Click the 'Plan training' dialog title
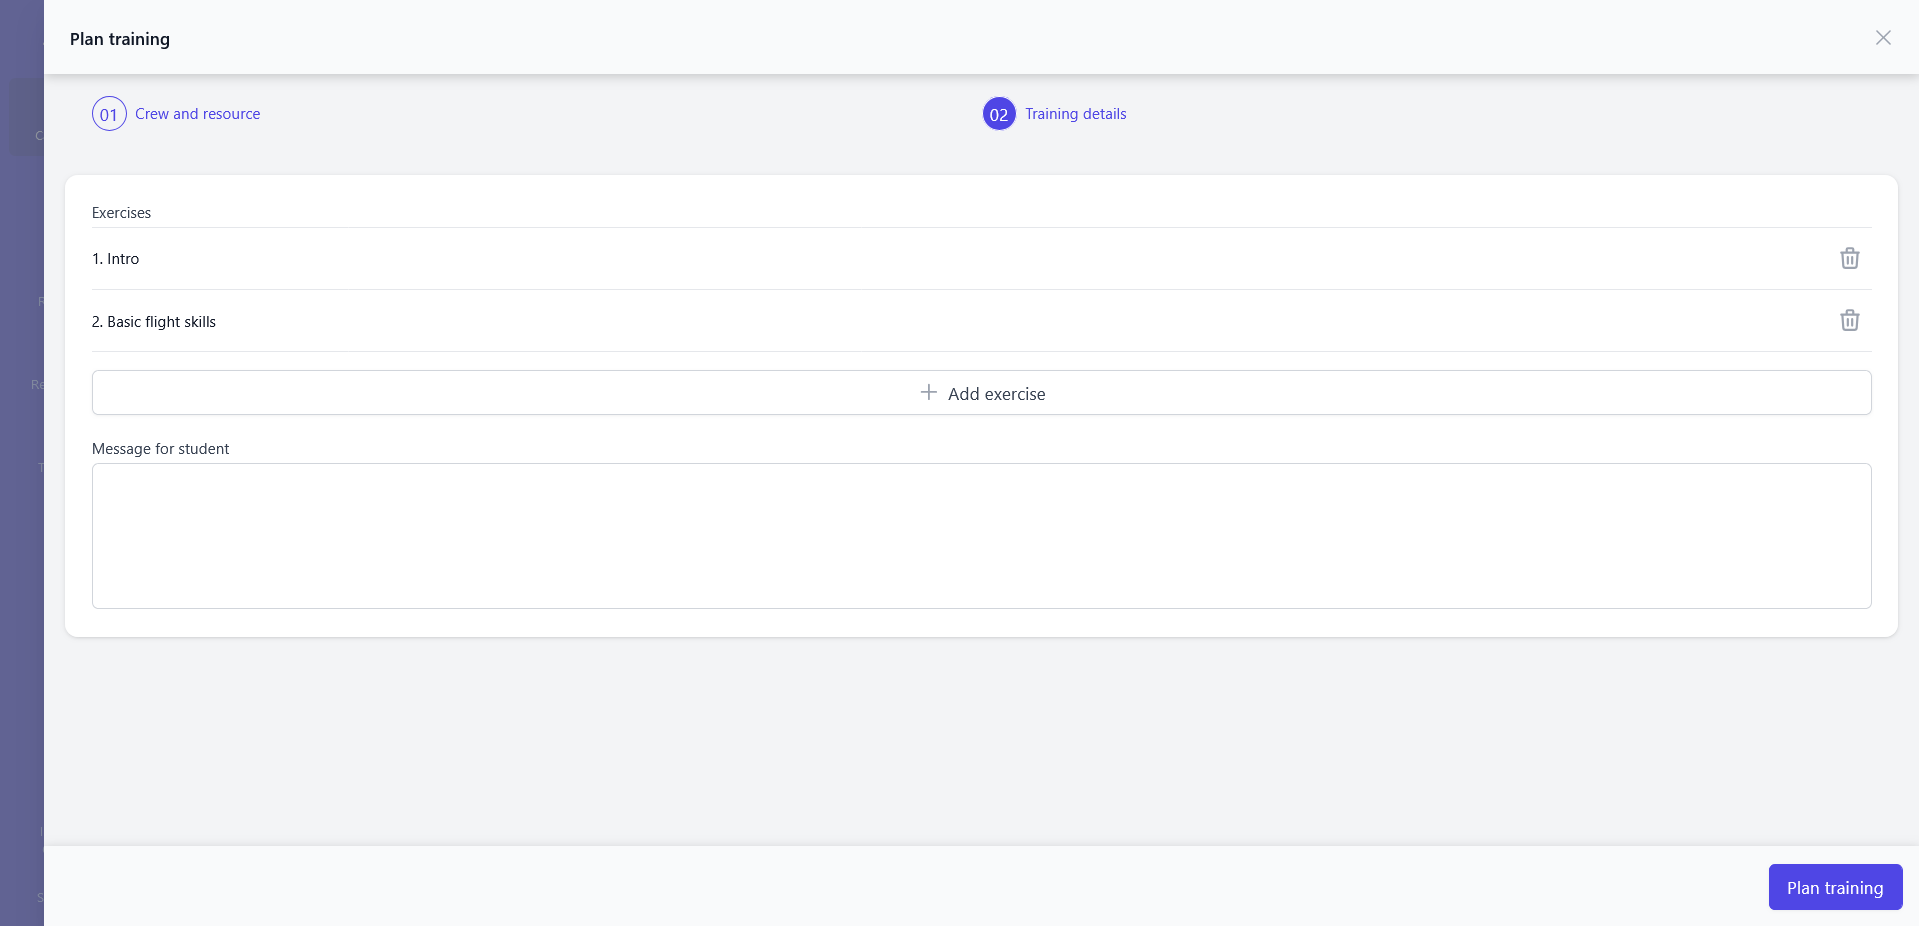Screen dimensions: 1919x926 (120, 39)
